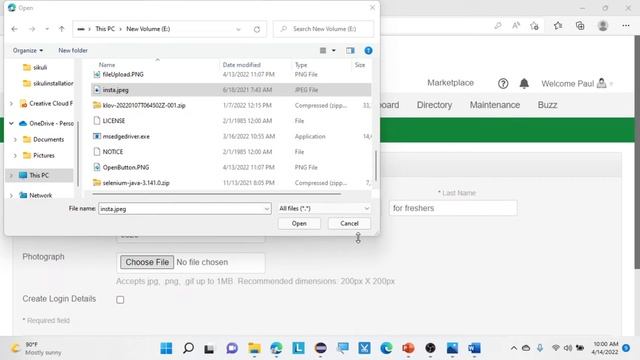This screenshot has width=640, height=360.
Task: Check the Create Login Details checkbox
Action: [x=120, y=300]
